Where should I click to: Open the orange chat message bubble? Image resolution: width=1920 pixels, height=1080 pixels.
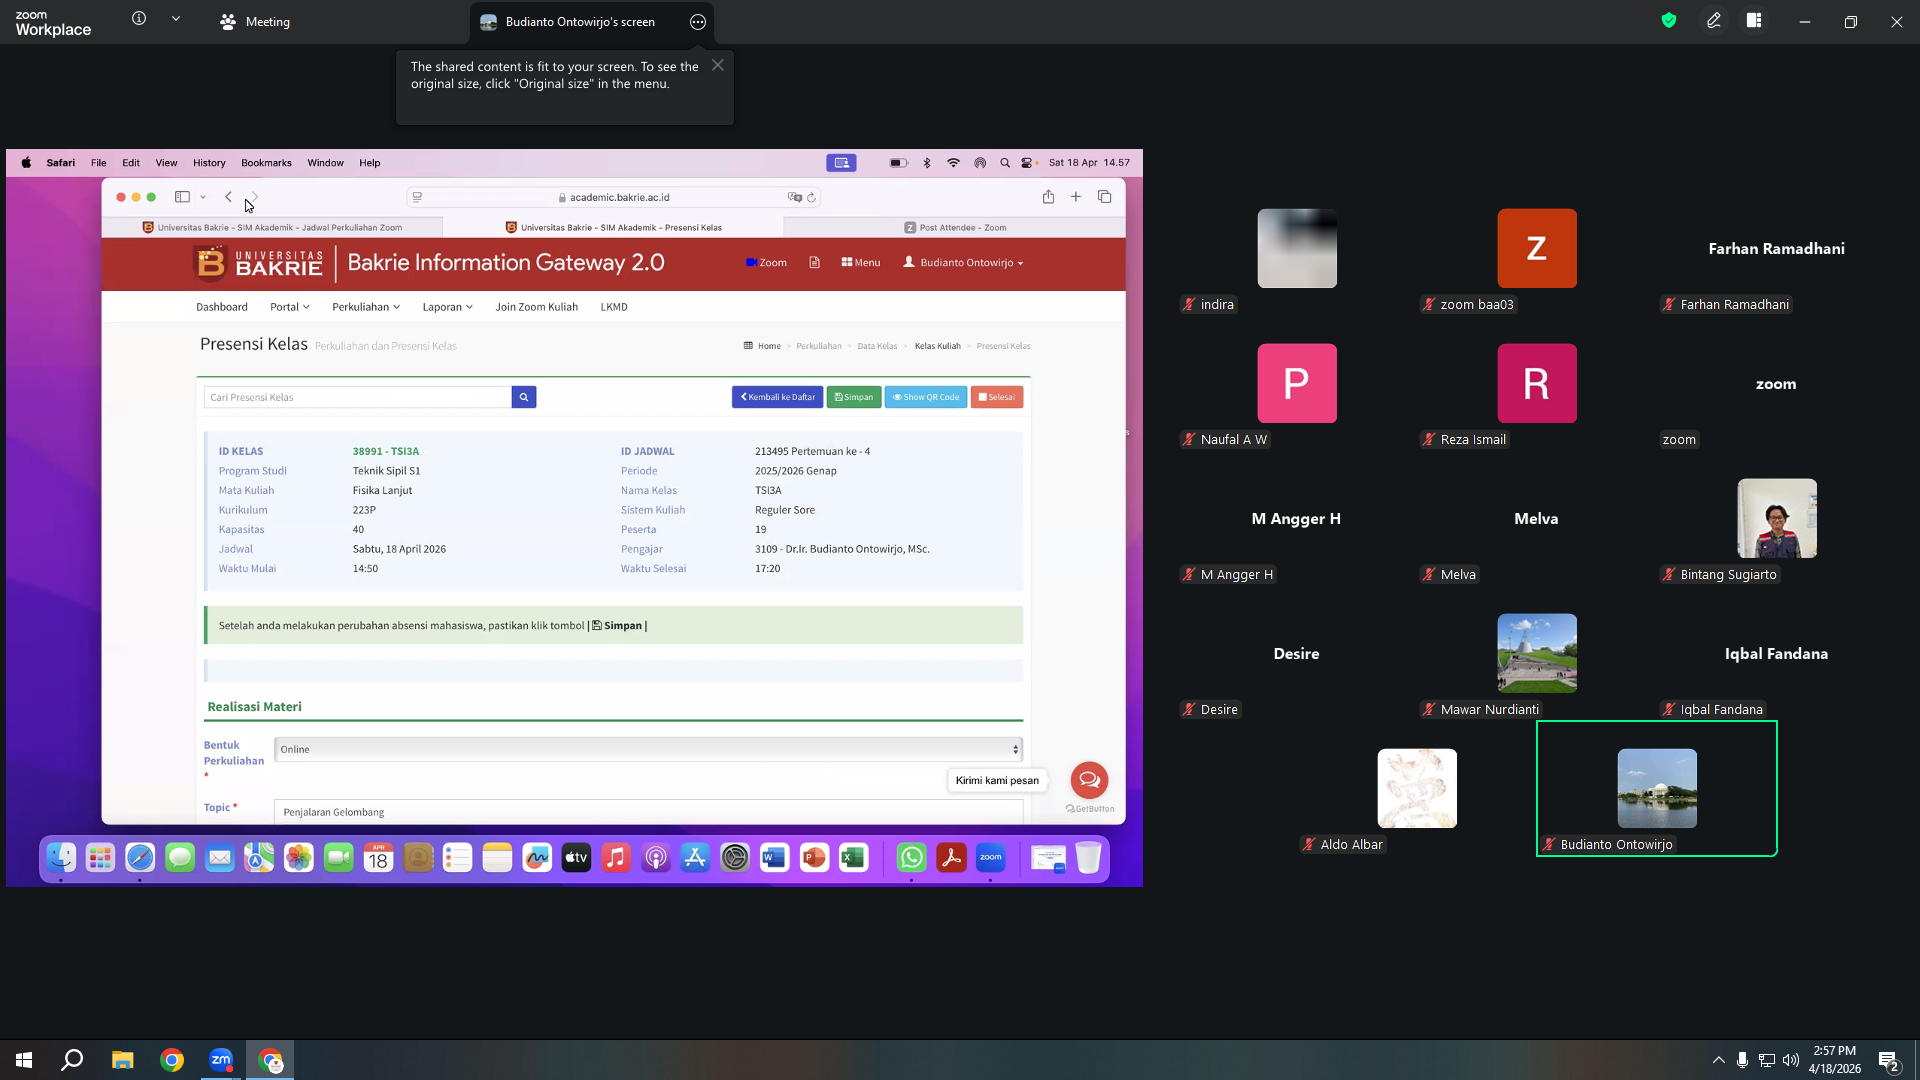tap(1089, 780)
